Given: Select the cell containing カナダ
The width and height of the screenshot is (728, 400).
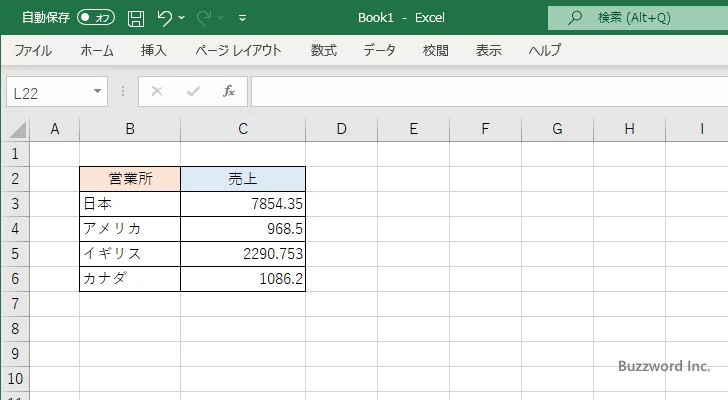Looking at the screenshot, I should tap(130, 279).
